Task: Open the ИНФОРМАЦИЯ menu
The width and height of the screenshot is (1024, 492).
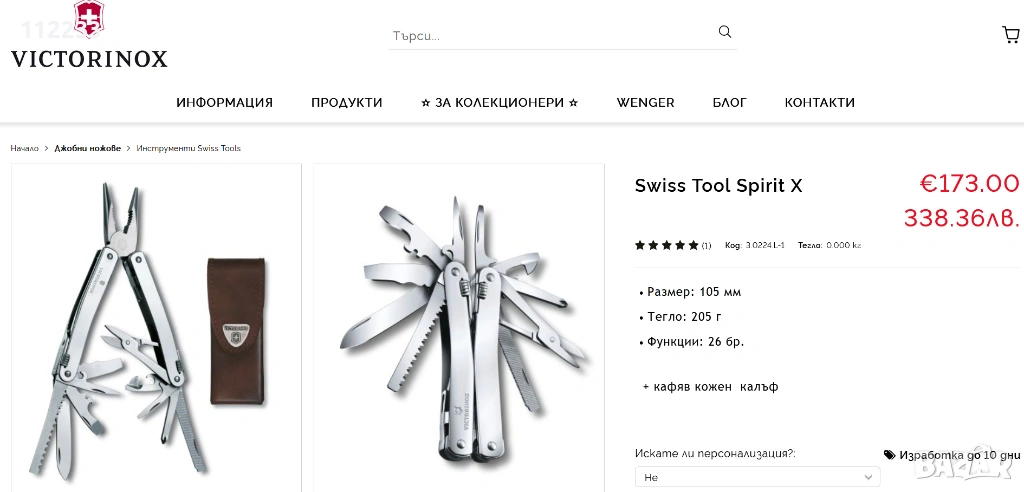Action: (225, 103)
